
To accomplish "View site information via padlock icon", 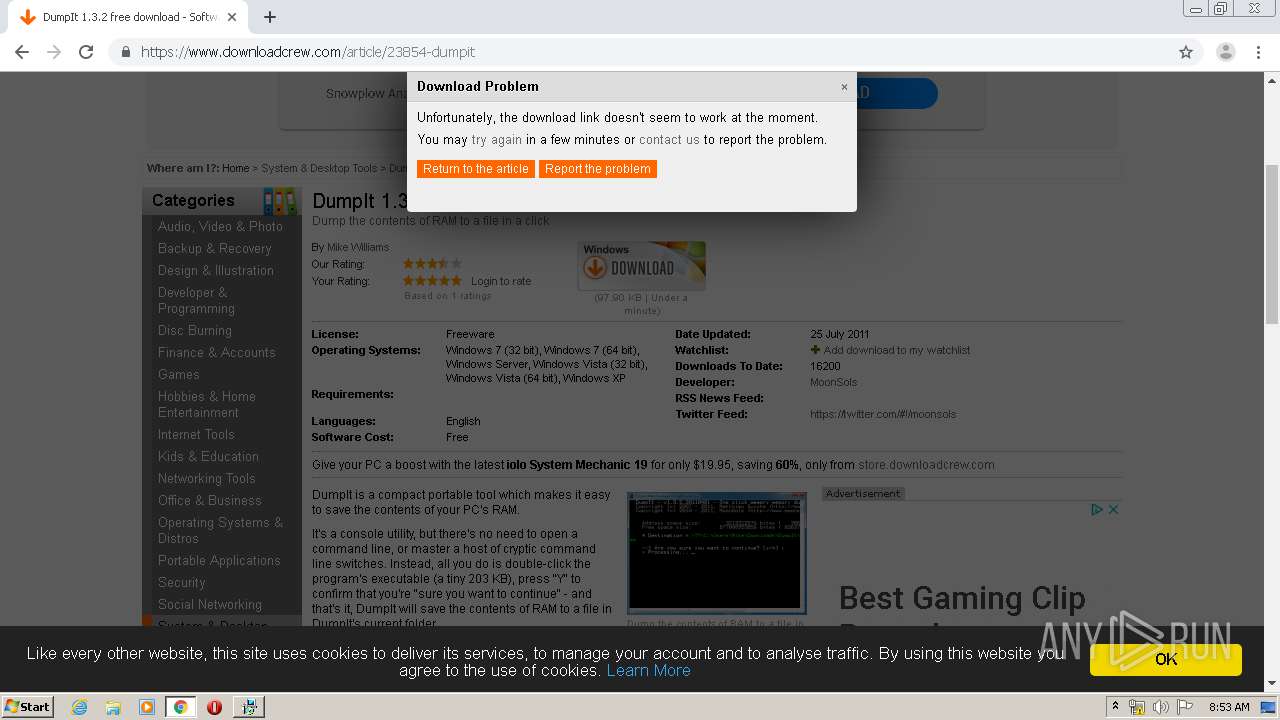I will point(126,52).
